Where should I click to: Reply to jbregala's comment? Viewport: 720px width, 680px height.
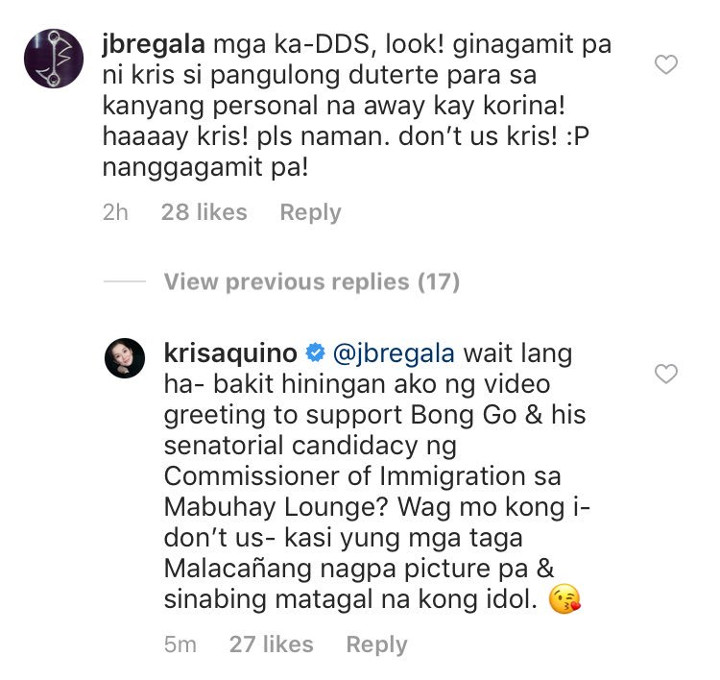310,213
